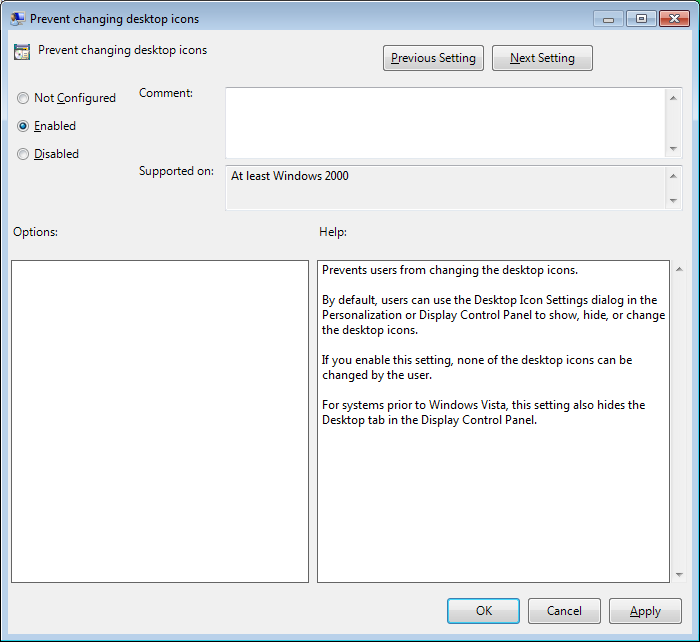
Task: Click the Comment box scroll down arrow
Action: [x=673, y=149]
